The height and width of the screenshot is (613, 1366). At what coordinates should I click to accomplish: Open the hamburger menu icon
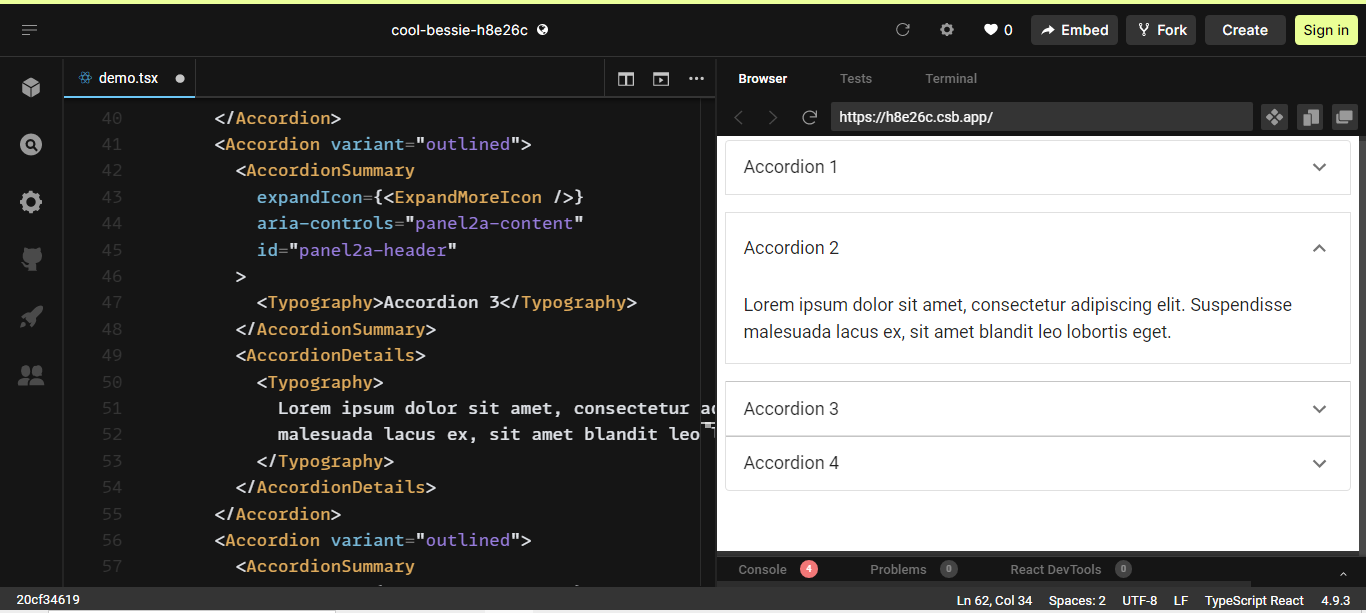pyautogui.click(x=30, y=30)
